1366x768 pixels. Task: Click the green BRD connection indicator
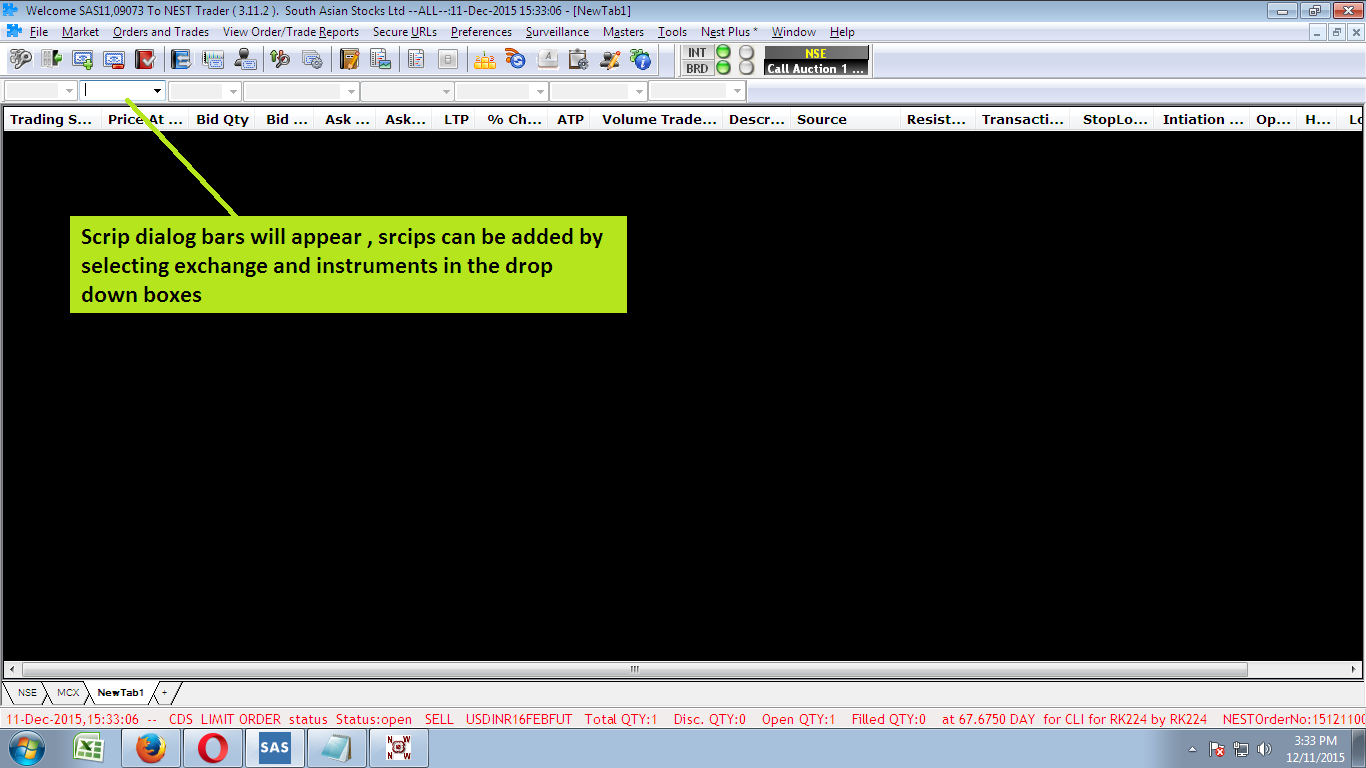tap(723, 68)
